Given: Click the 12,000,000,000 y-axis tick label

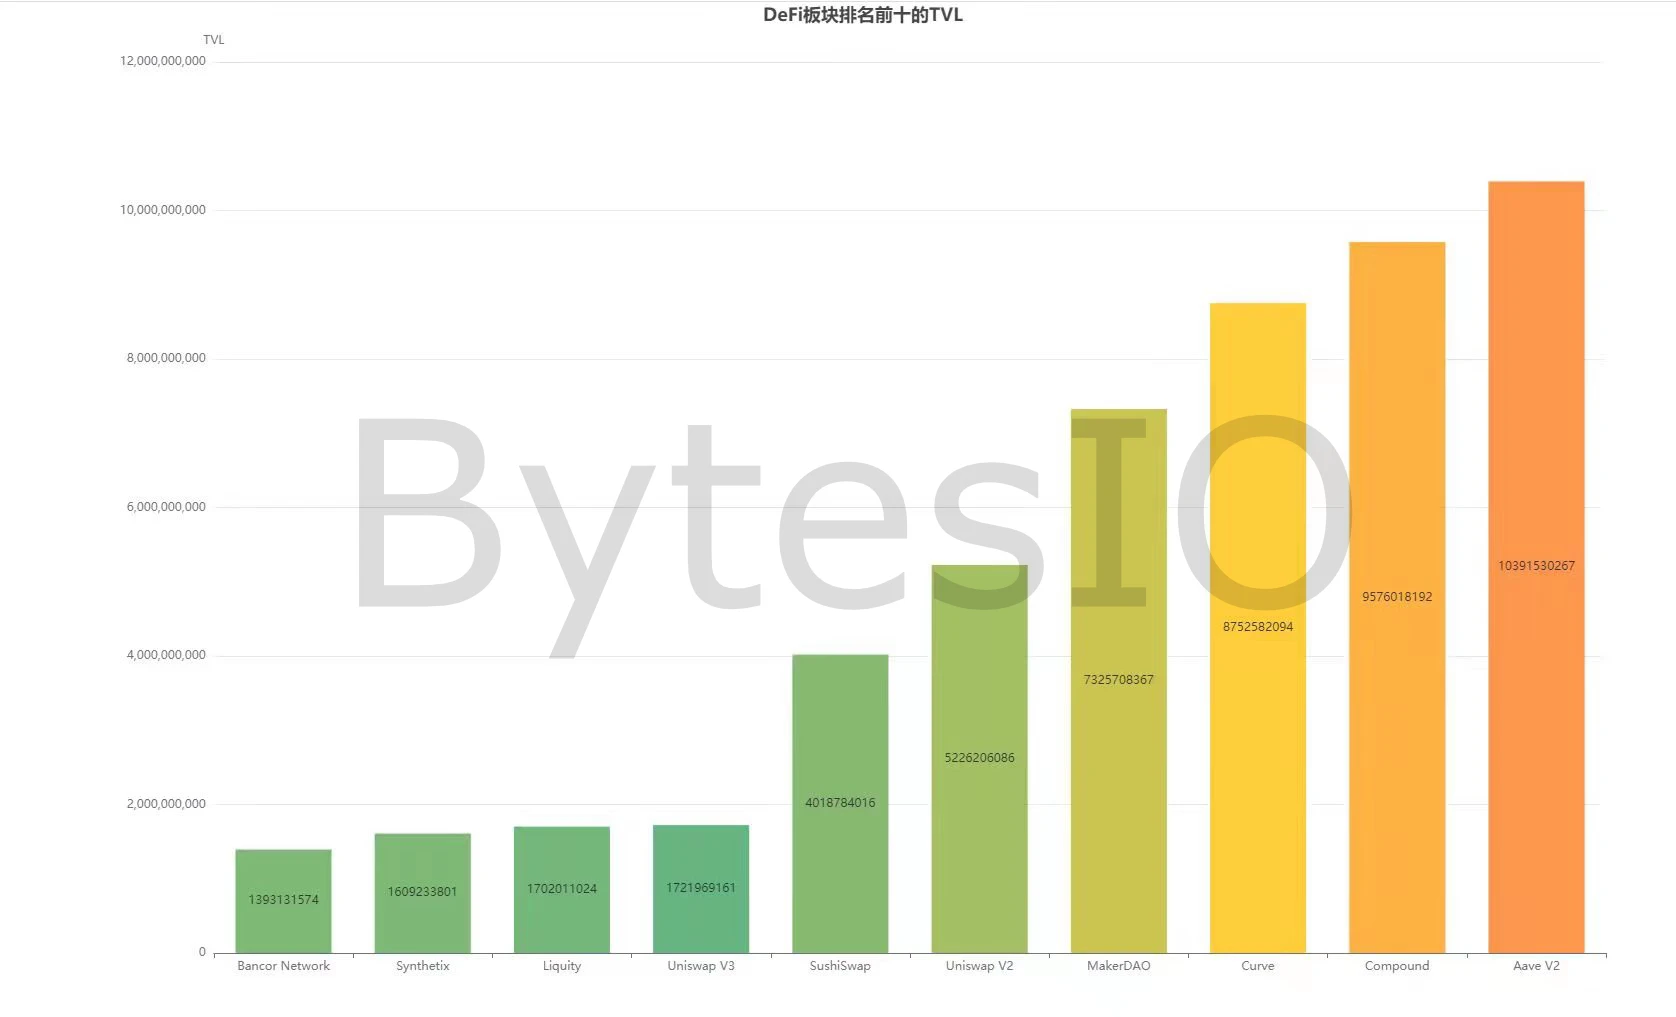Looking at the screenshot, I should coord(163,61).
